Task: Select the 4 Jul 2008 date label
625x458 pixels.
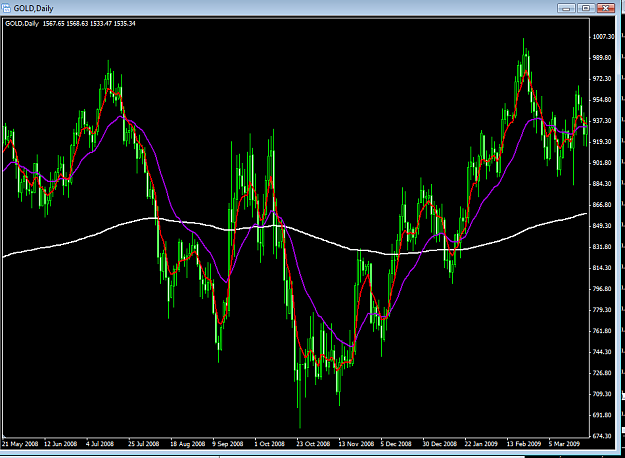Action: 100,444
